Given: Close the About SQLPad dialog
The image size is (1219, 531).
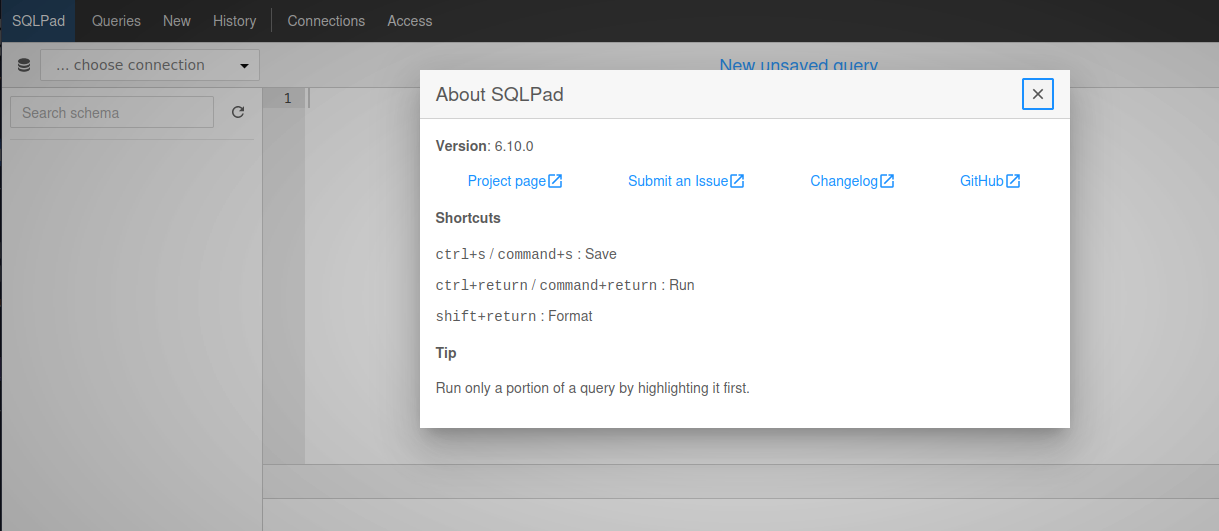Looking at the screenshot, I should [1038, 94].
